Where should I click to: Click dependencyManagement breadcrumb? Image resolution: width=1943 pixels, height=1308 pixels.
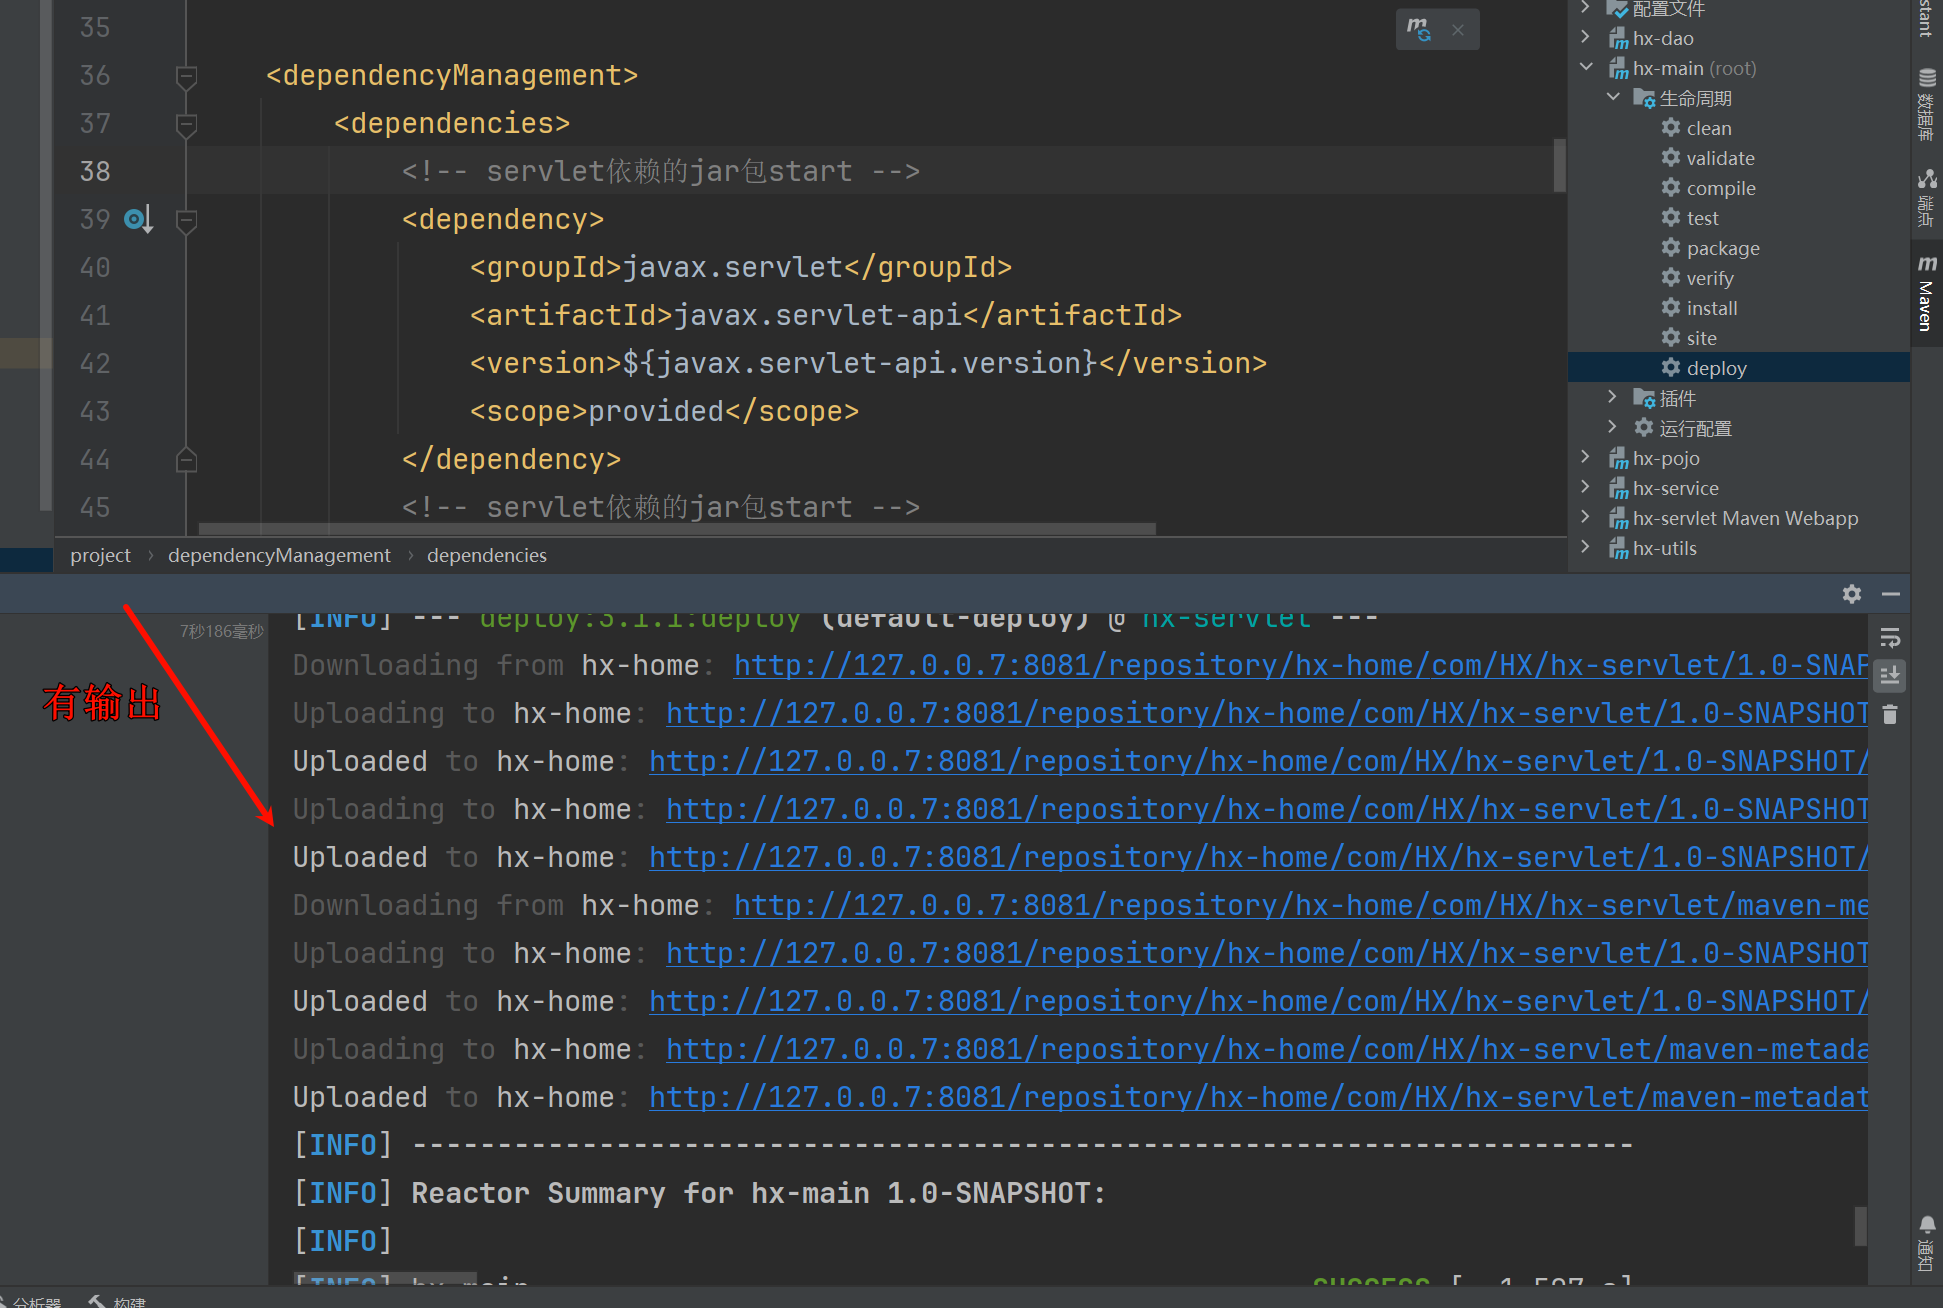tap(279, 555)
